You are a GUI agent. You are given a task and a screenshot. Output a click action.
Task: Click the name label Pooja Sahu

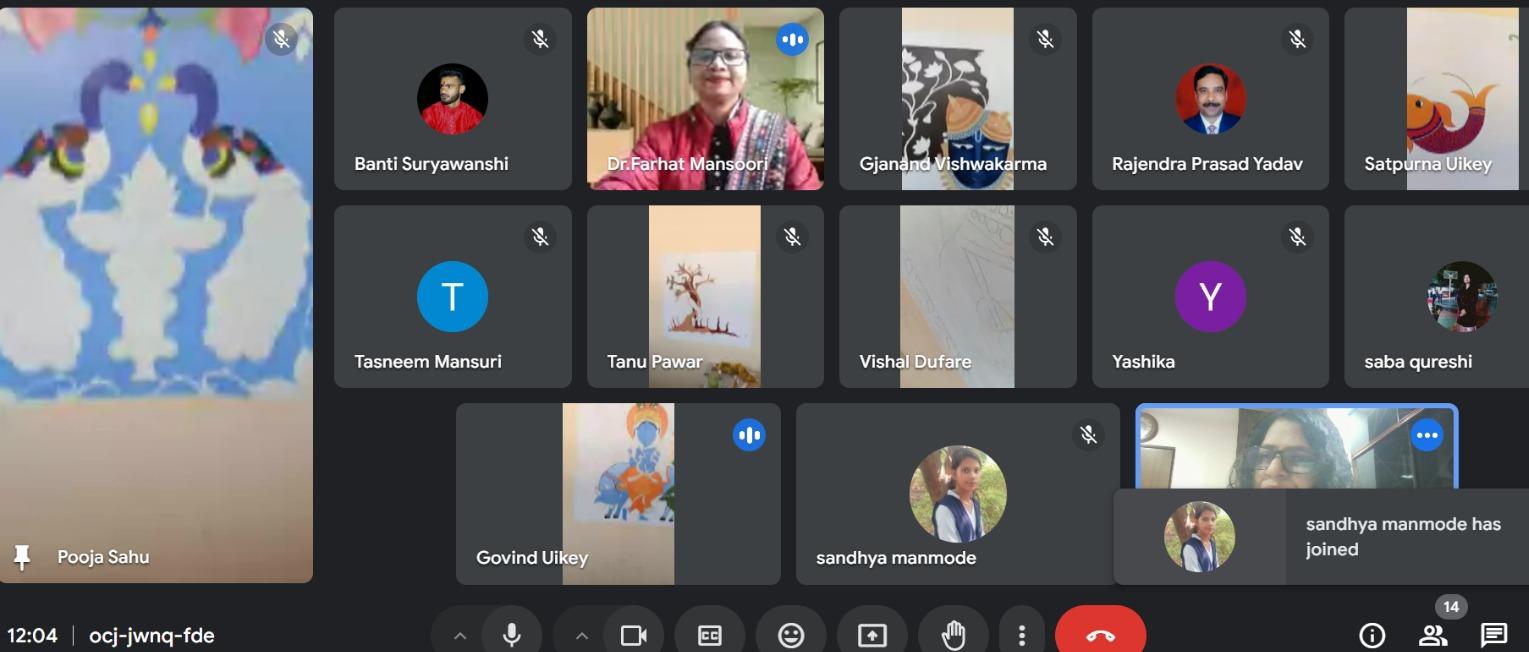point(103,557)
